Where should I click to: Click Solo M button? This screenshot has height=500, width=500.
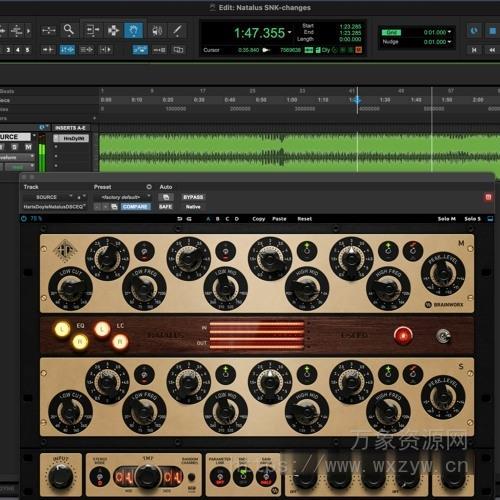pos(446,219)
